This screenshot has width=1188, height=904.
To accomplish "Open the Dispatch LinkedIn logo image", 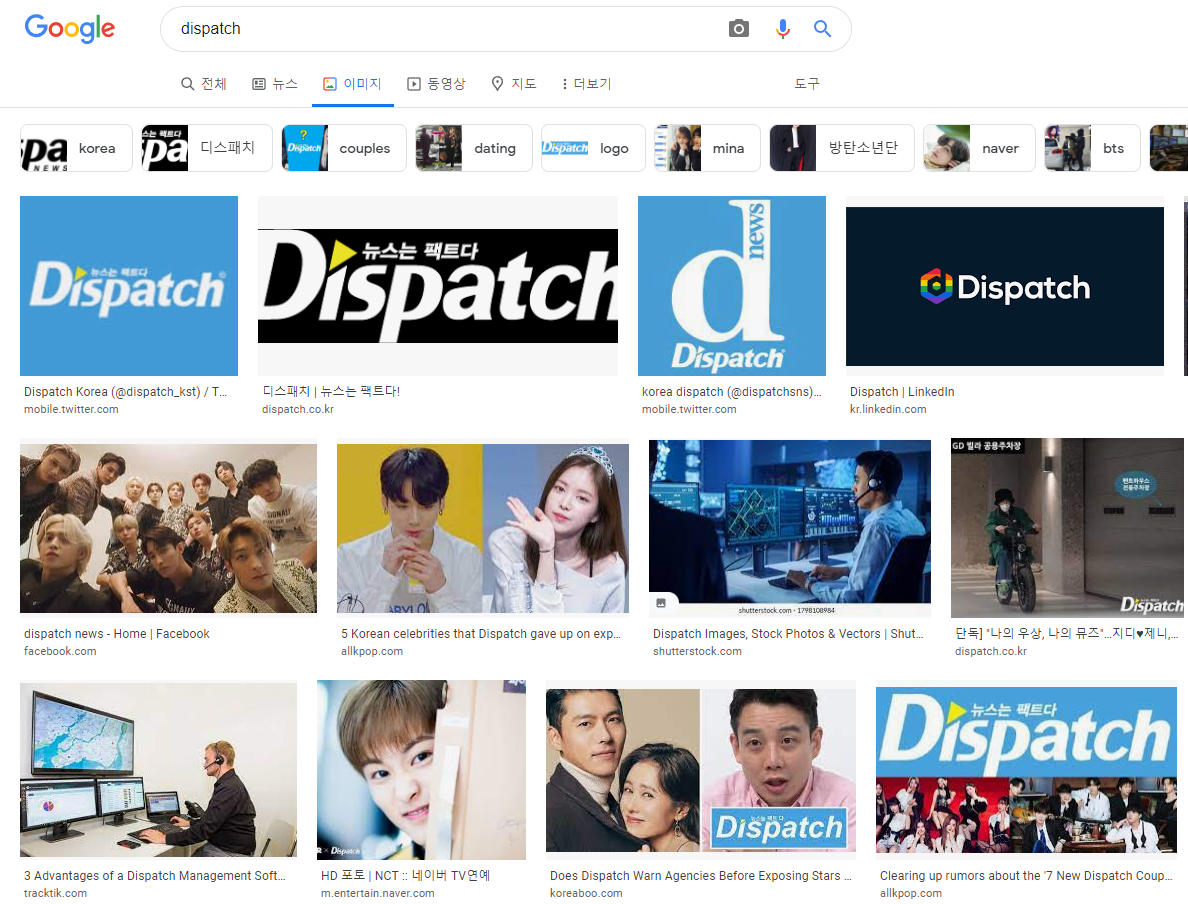I will [x=1005, y=286].
